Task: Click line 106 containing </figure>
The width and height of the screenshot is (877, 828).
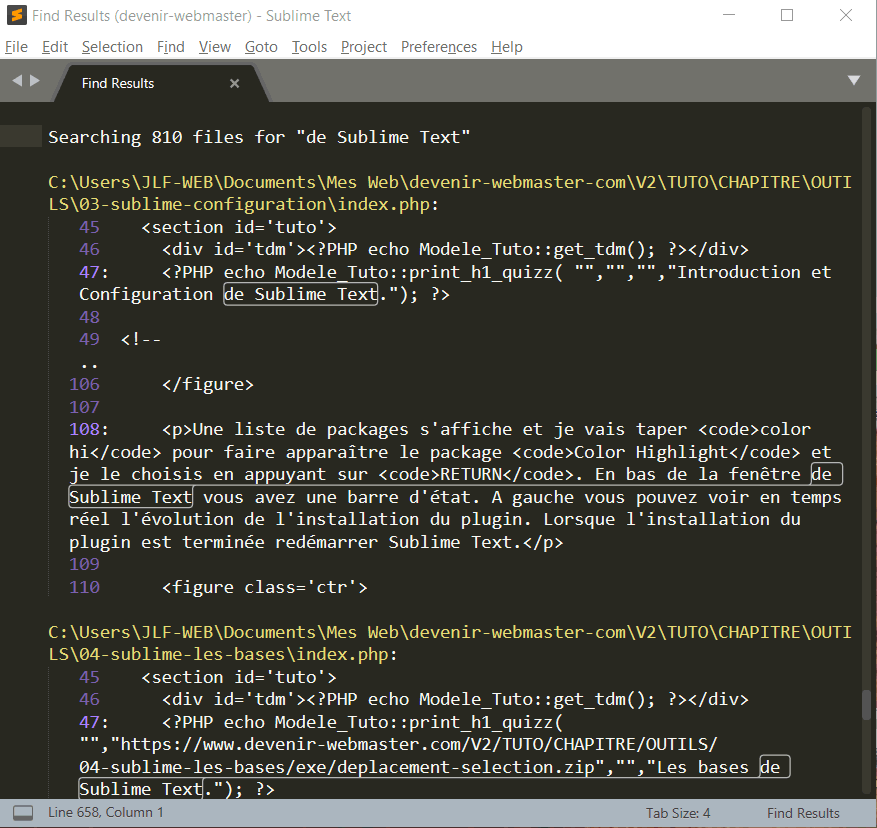Action: [161, 384]
